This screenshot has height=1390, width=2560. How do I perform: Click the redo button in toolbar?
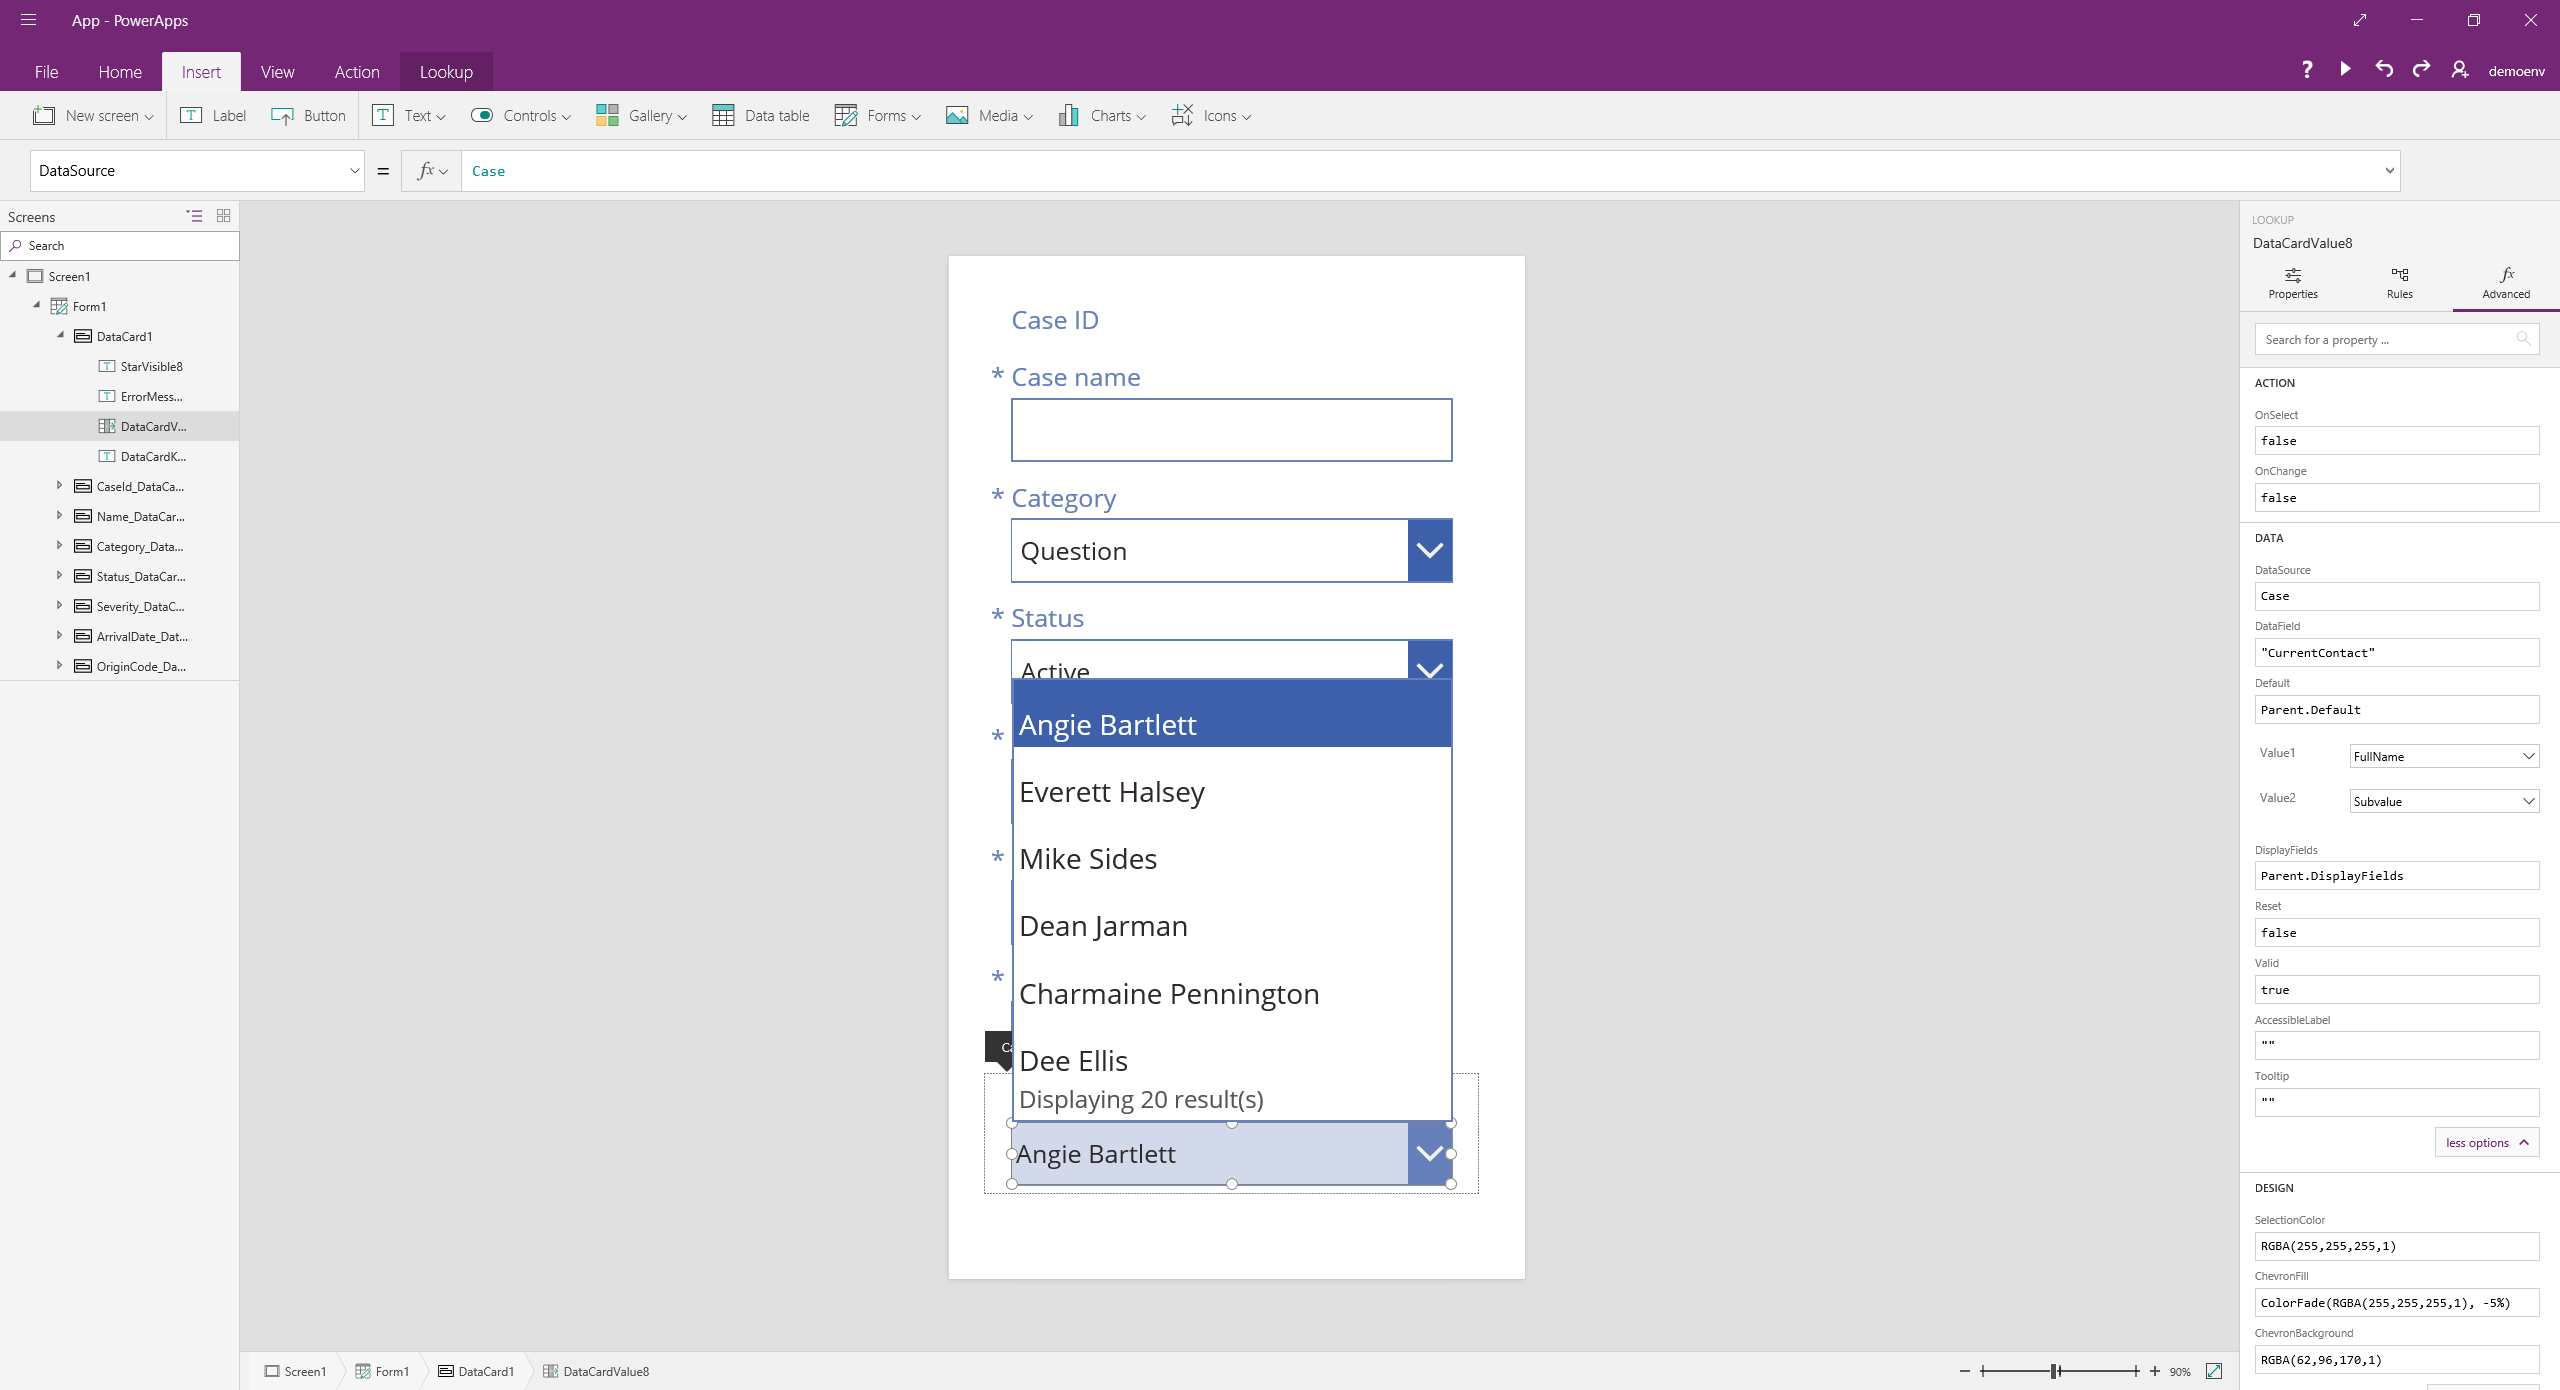tap(2421, 70)
